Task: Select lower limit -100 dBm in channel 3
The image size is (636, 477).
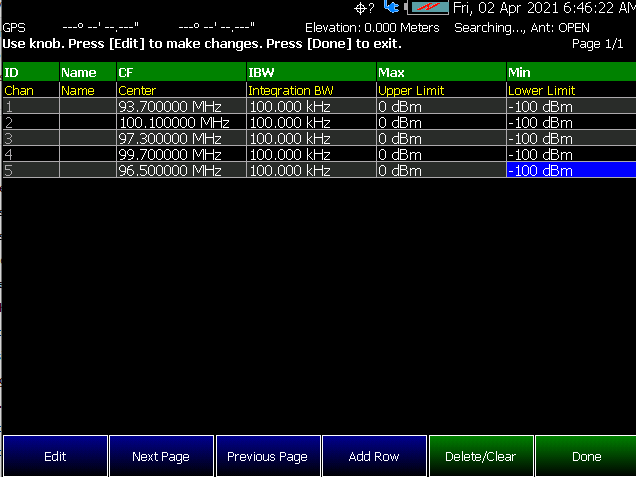Action: [572, 138]
